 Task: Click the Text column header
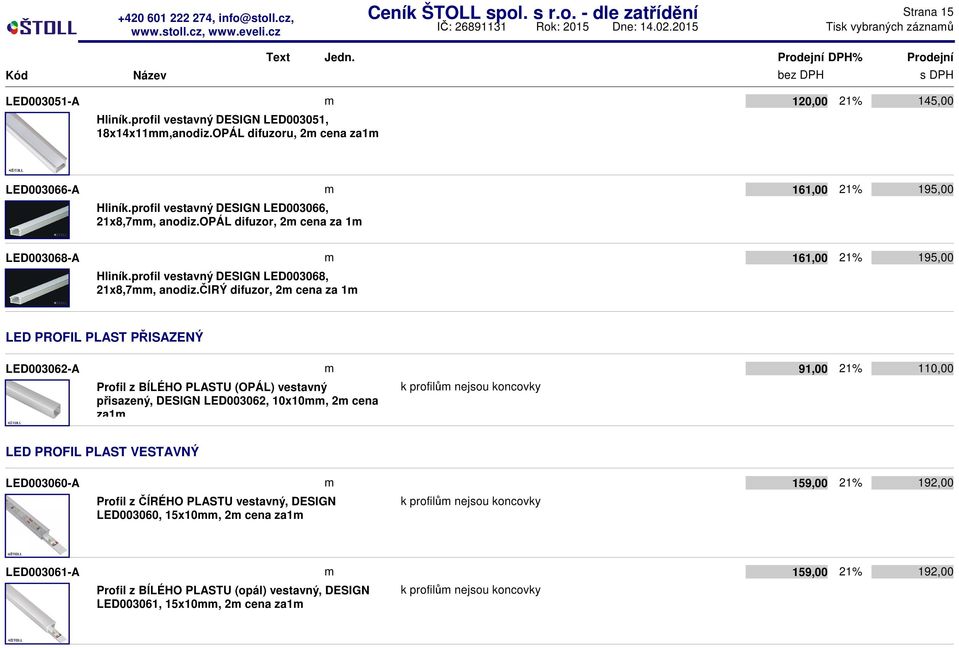tap(278, 57)
